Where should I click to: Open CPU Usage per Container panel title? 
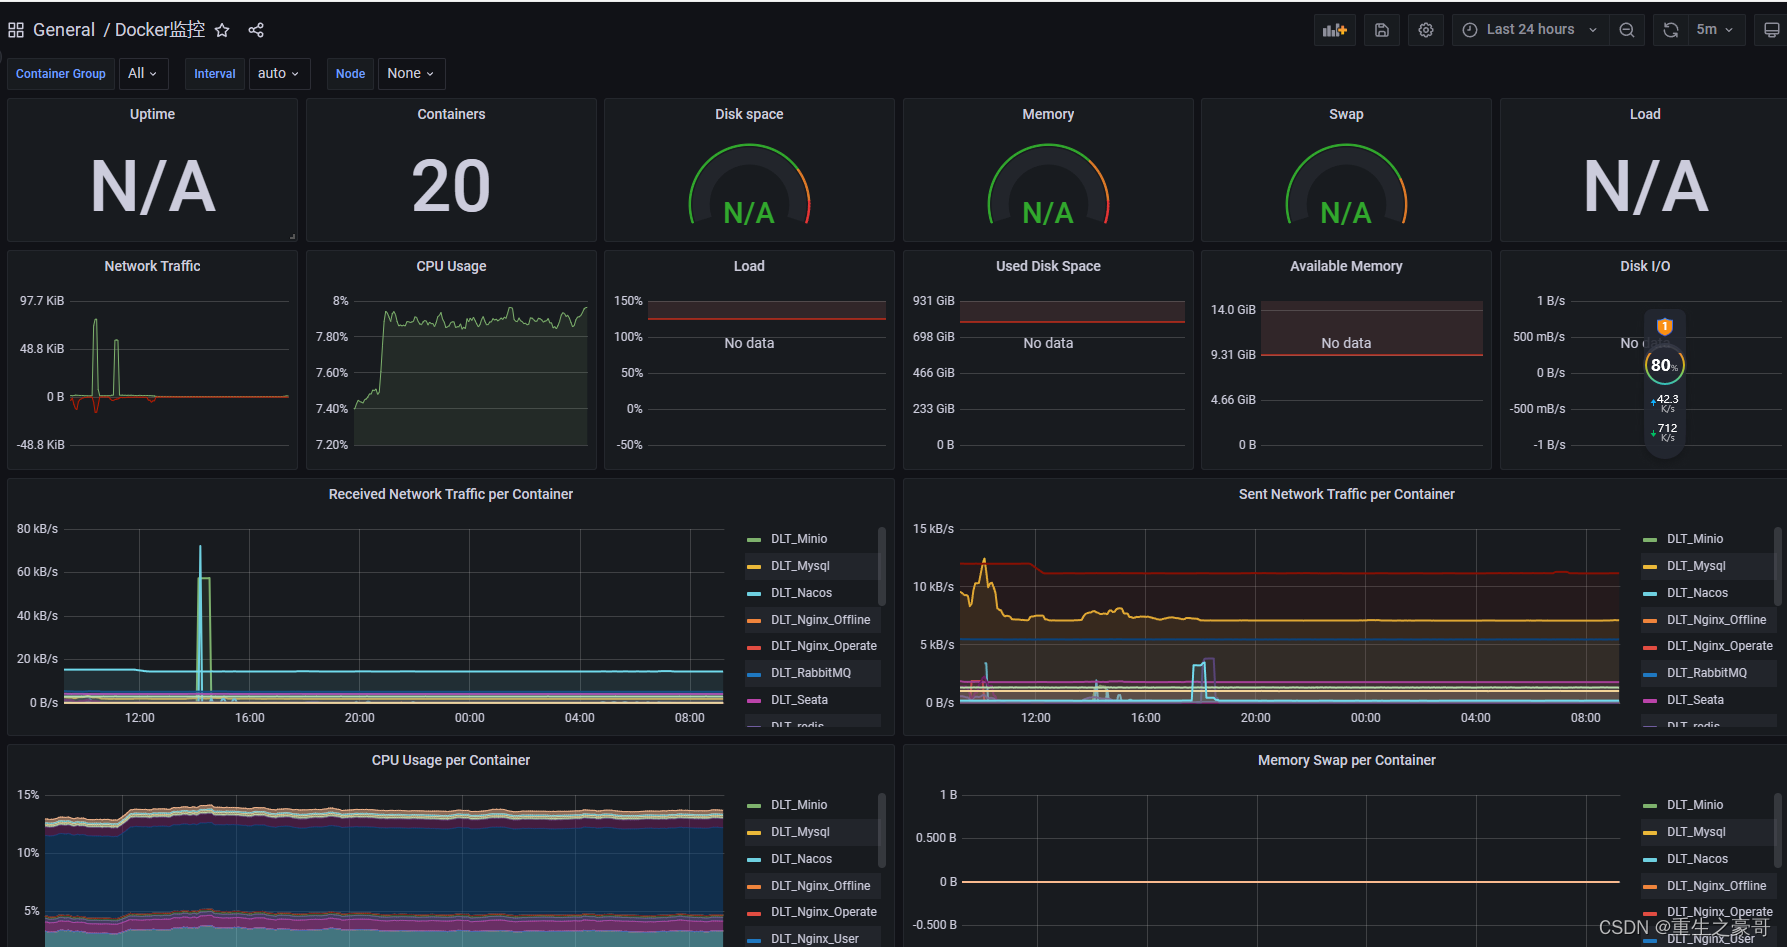click(451, 760)
